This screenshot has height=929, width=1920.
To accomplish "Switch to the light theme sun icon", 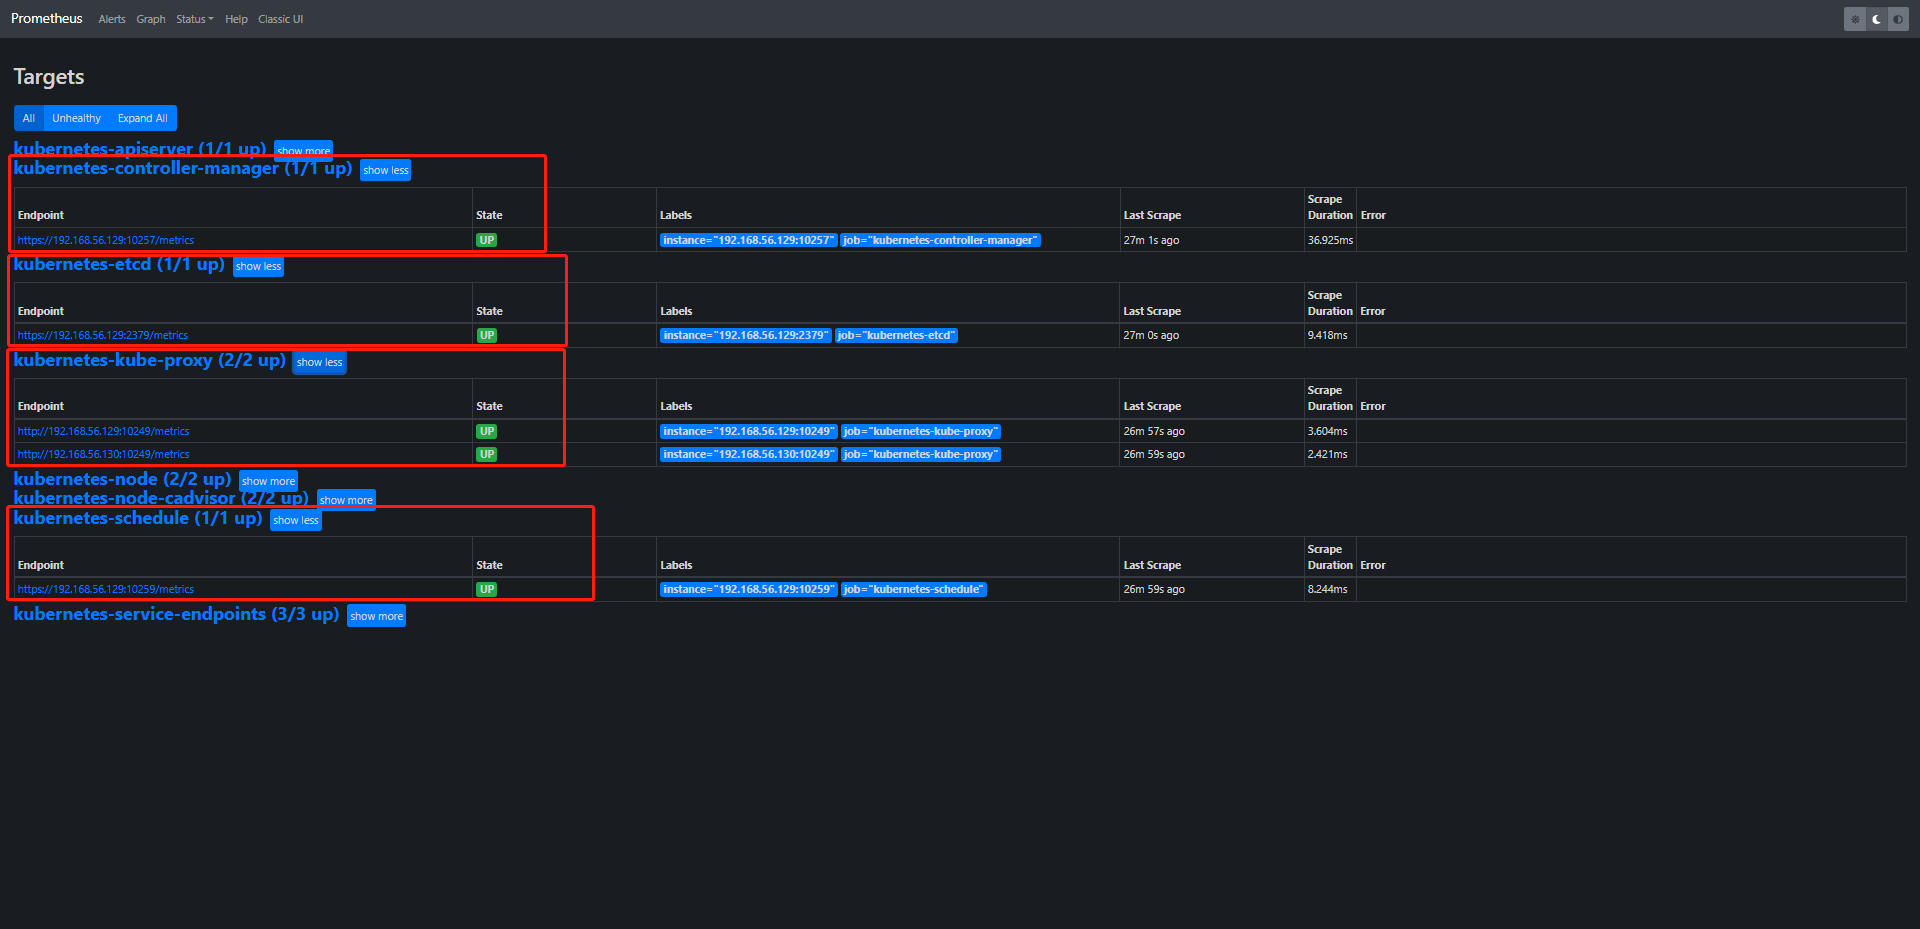I will [1855, 19].
